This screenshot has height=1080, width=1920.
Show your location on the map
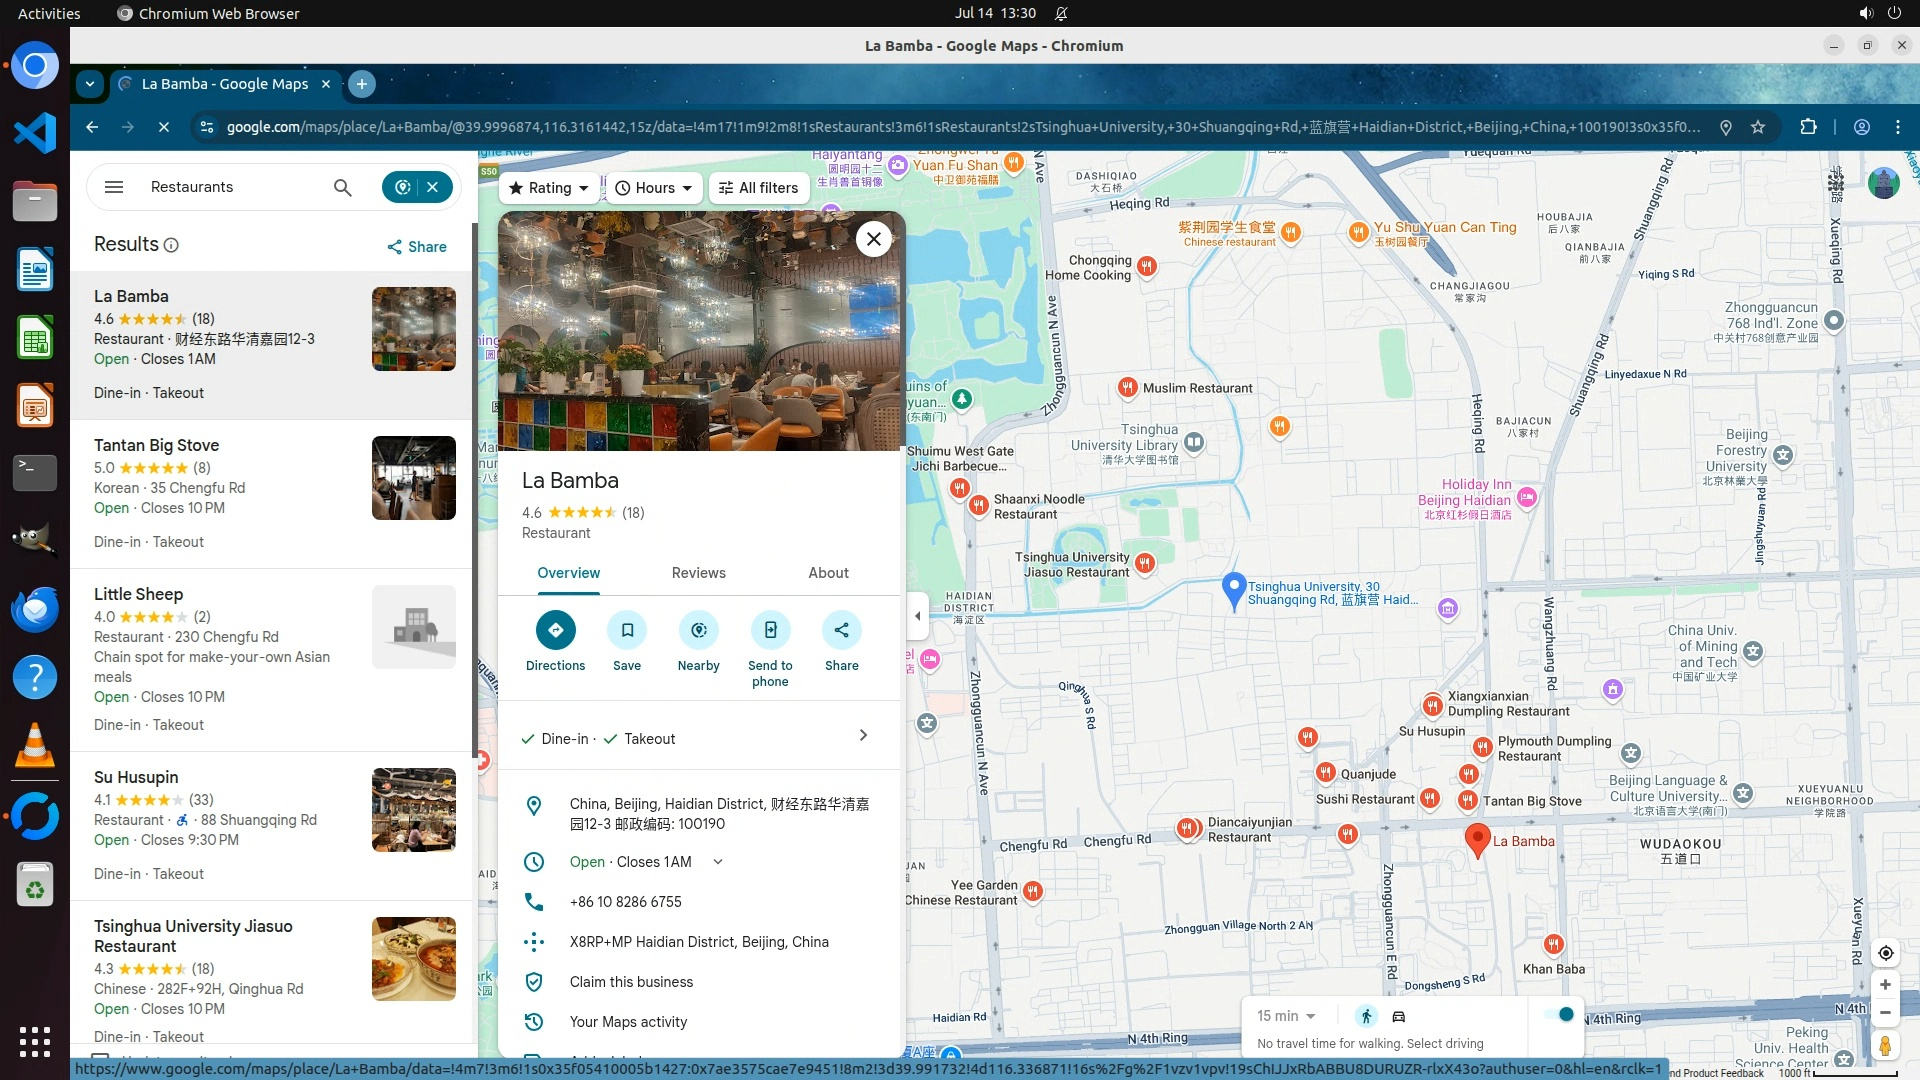1885,953
